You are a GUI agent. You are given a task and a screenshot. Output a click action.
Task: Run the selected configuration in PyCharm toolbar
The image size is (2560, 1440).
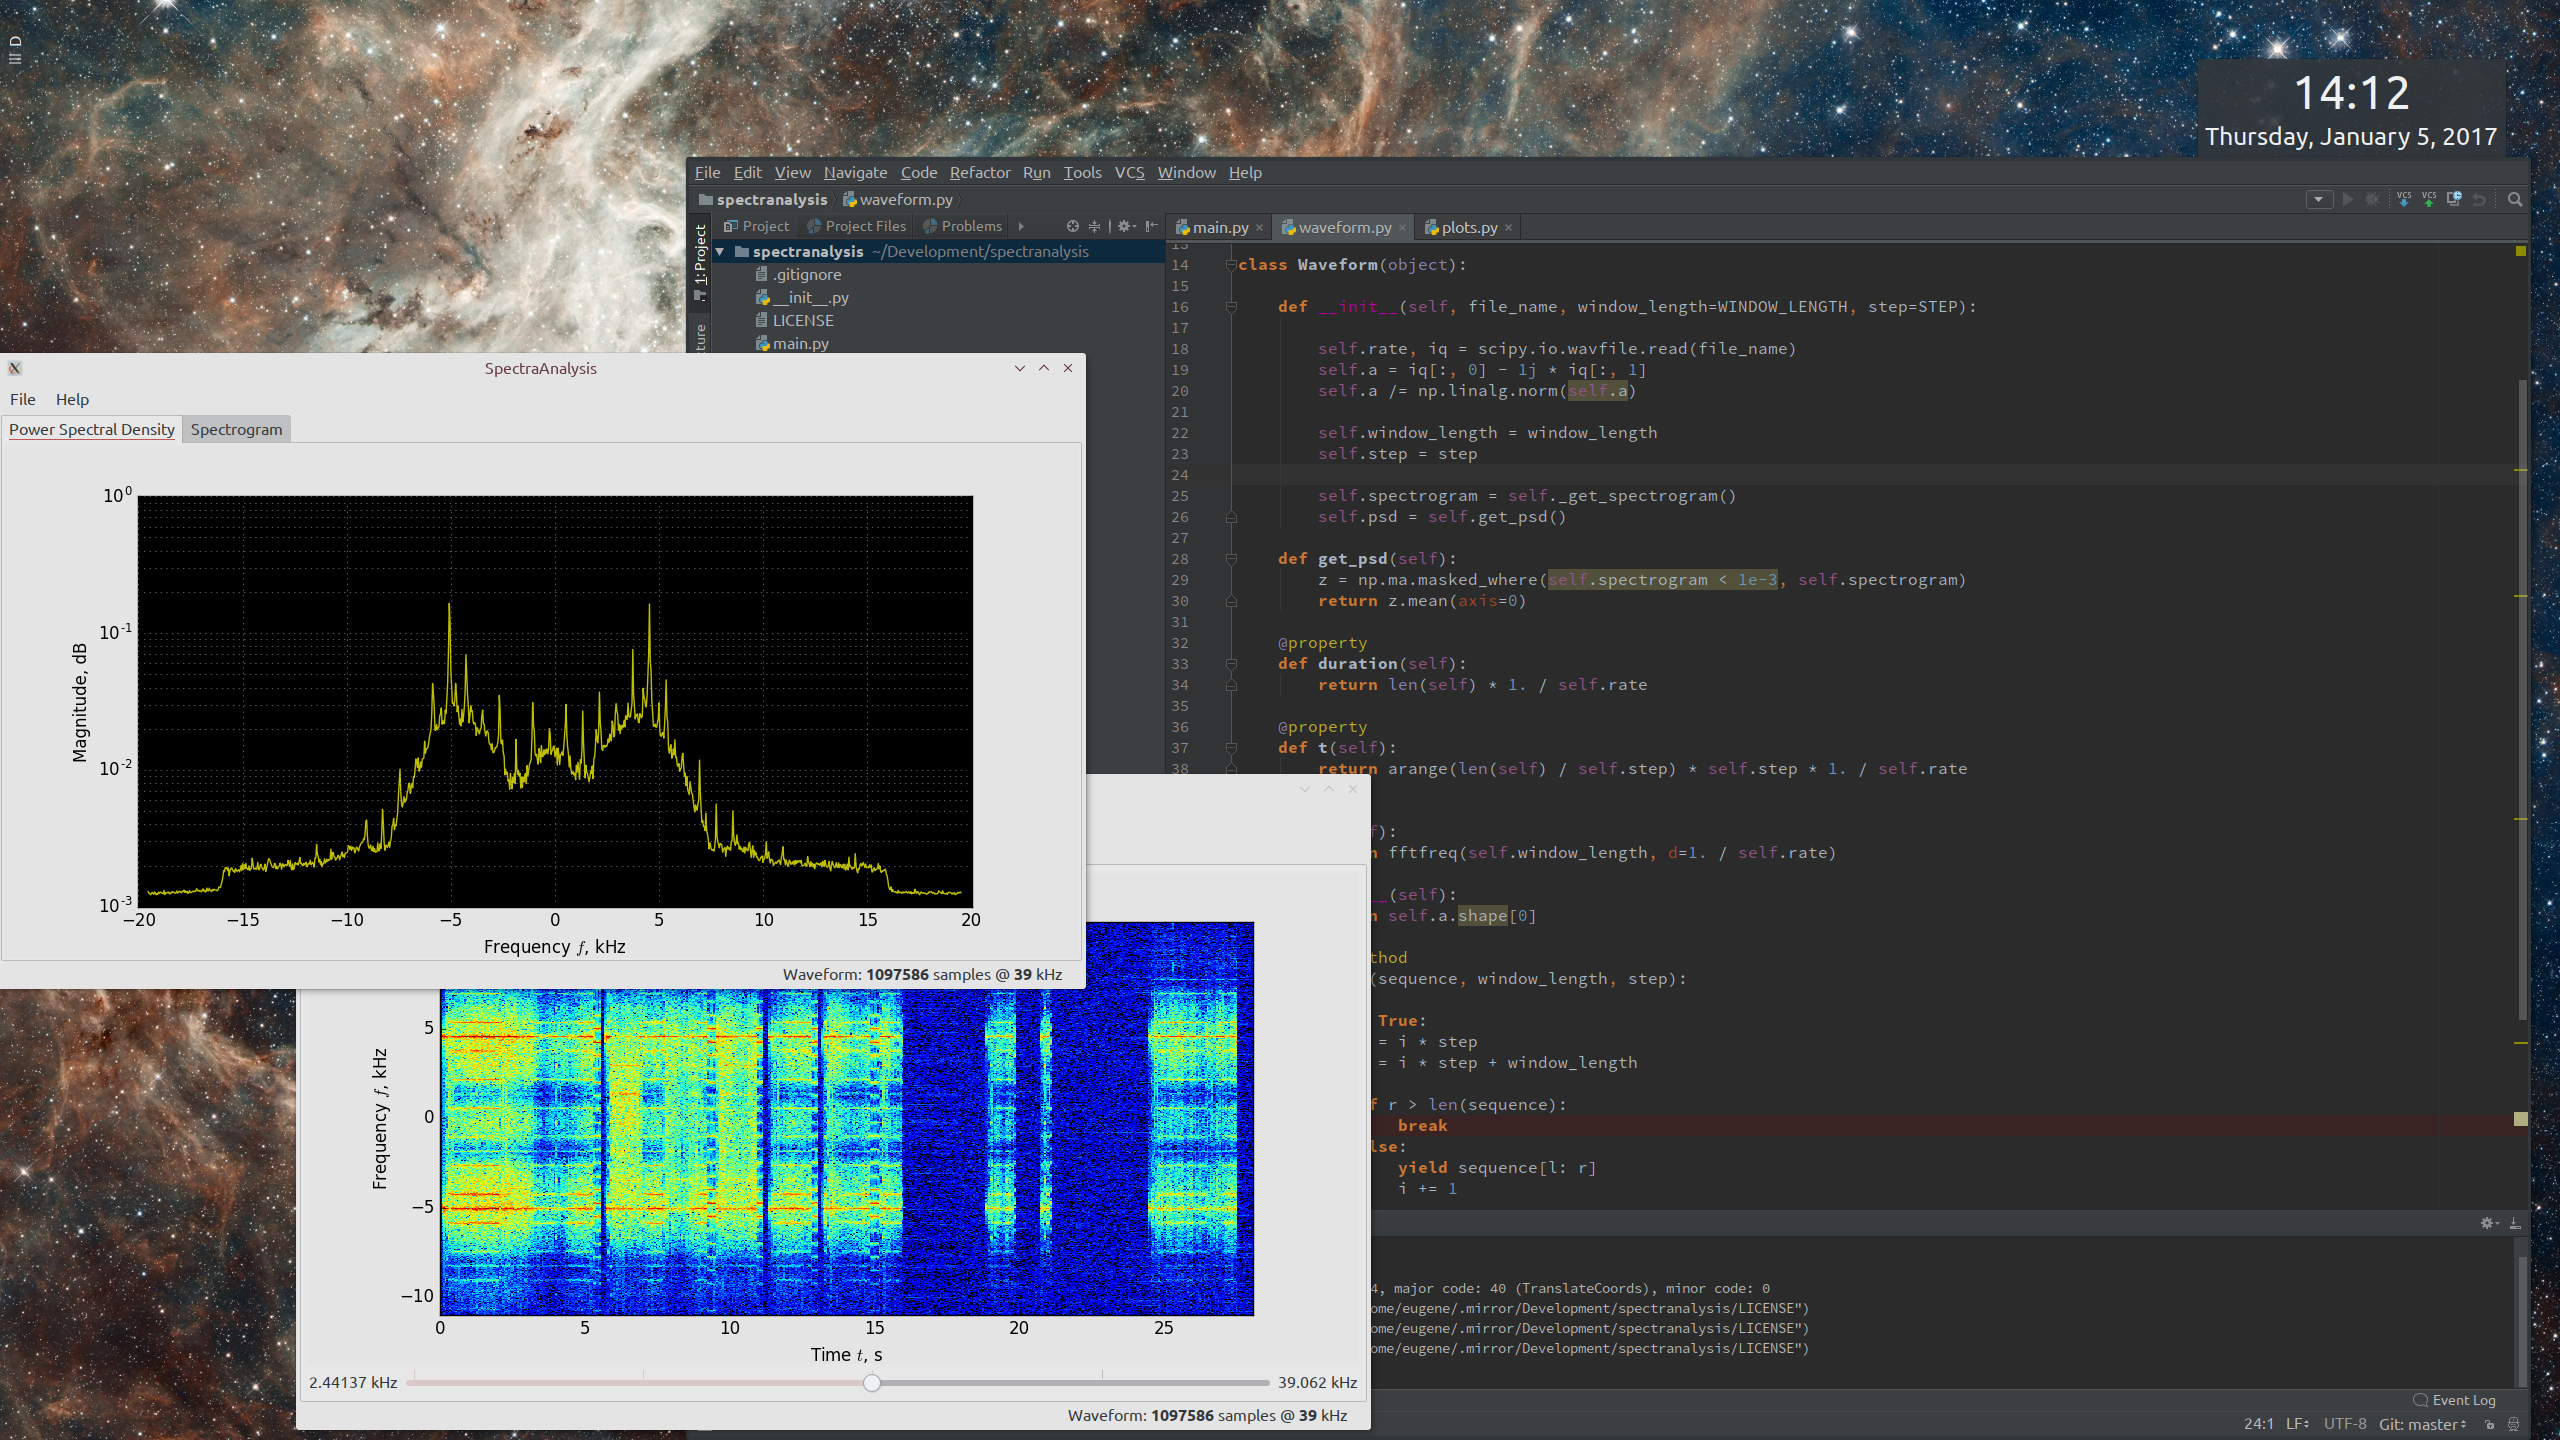pos(2348,199)
